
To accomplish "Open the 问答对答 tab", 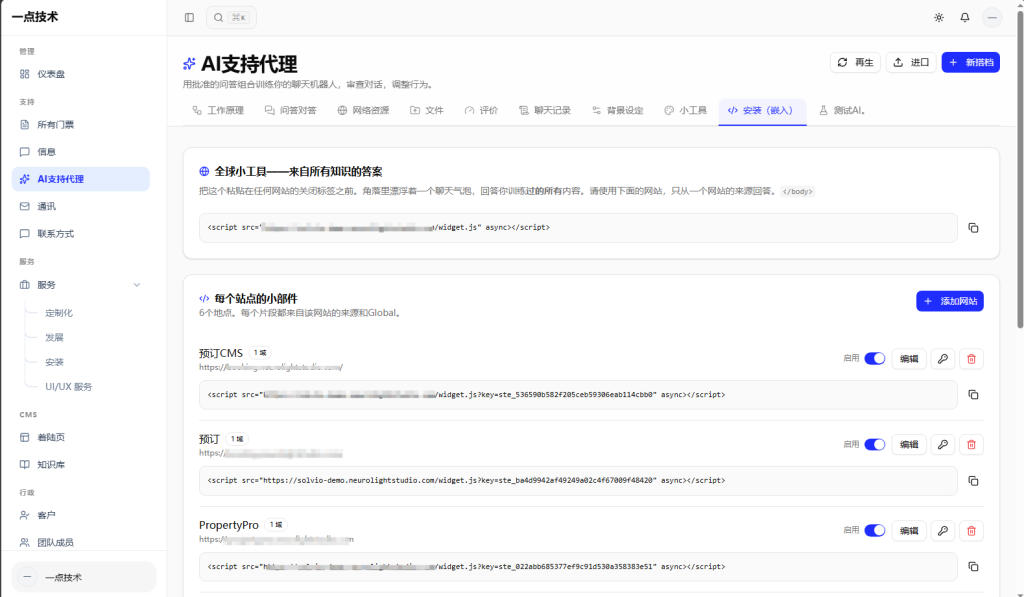I will pyautogui.click(x=291, y=110).
